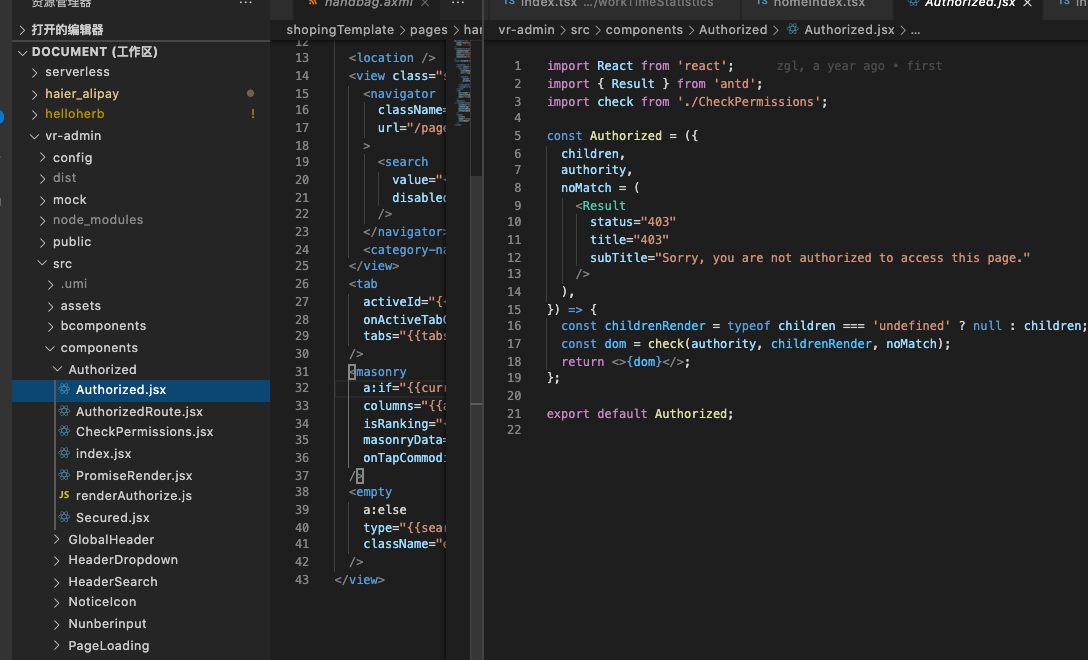Image resolution: width=1088 pixels, height=660 pixels.
Task: Click the React icon beside AuthorizedRoute.jsx
Action: pyautogui.click(x=65, y=412)
